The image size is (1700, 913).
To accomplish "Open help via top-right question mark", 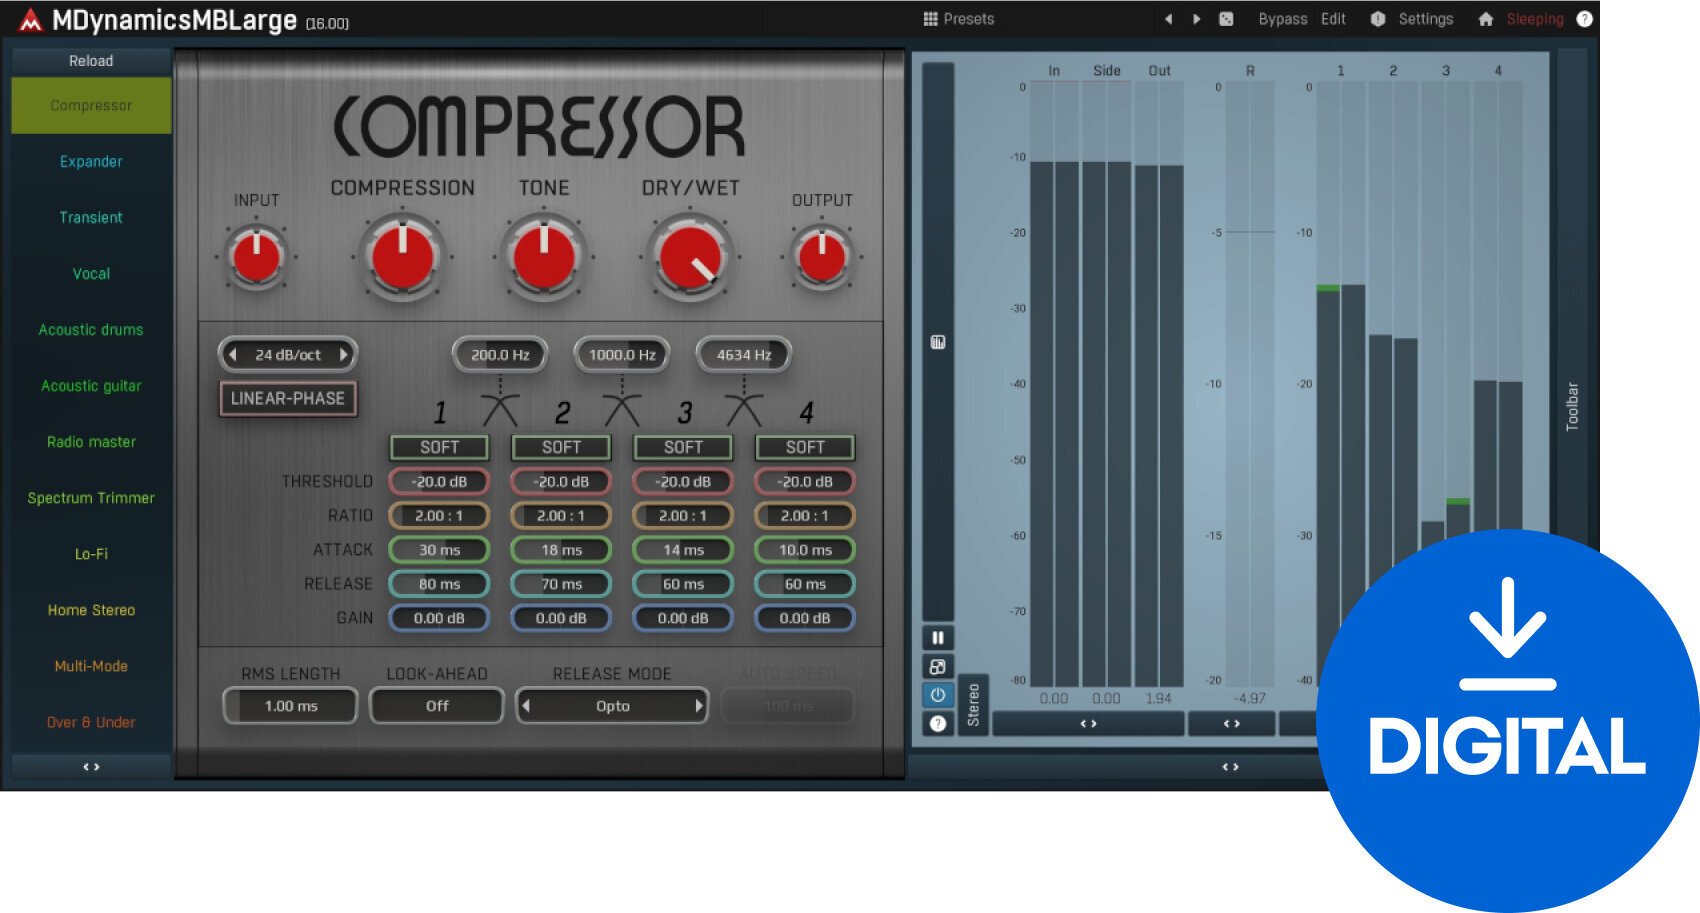I will click(1584, 19).
